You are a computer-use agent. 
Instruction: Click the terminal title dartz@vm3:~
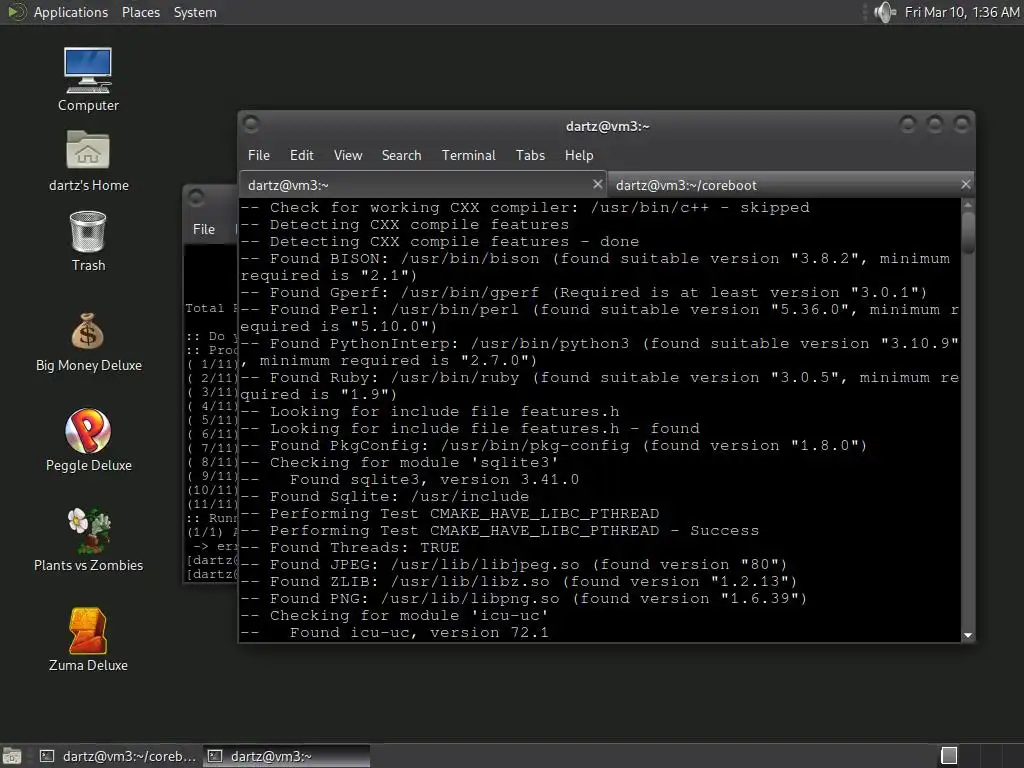click(607, 126)
